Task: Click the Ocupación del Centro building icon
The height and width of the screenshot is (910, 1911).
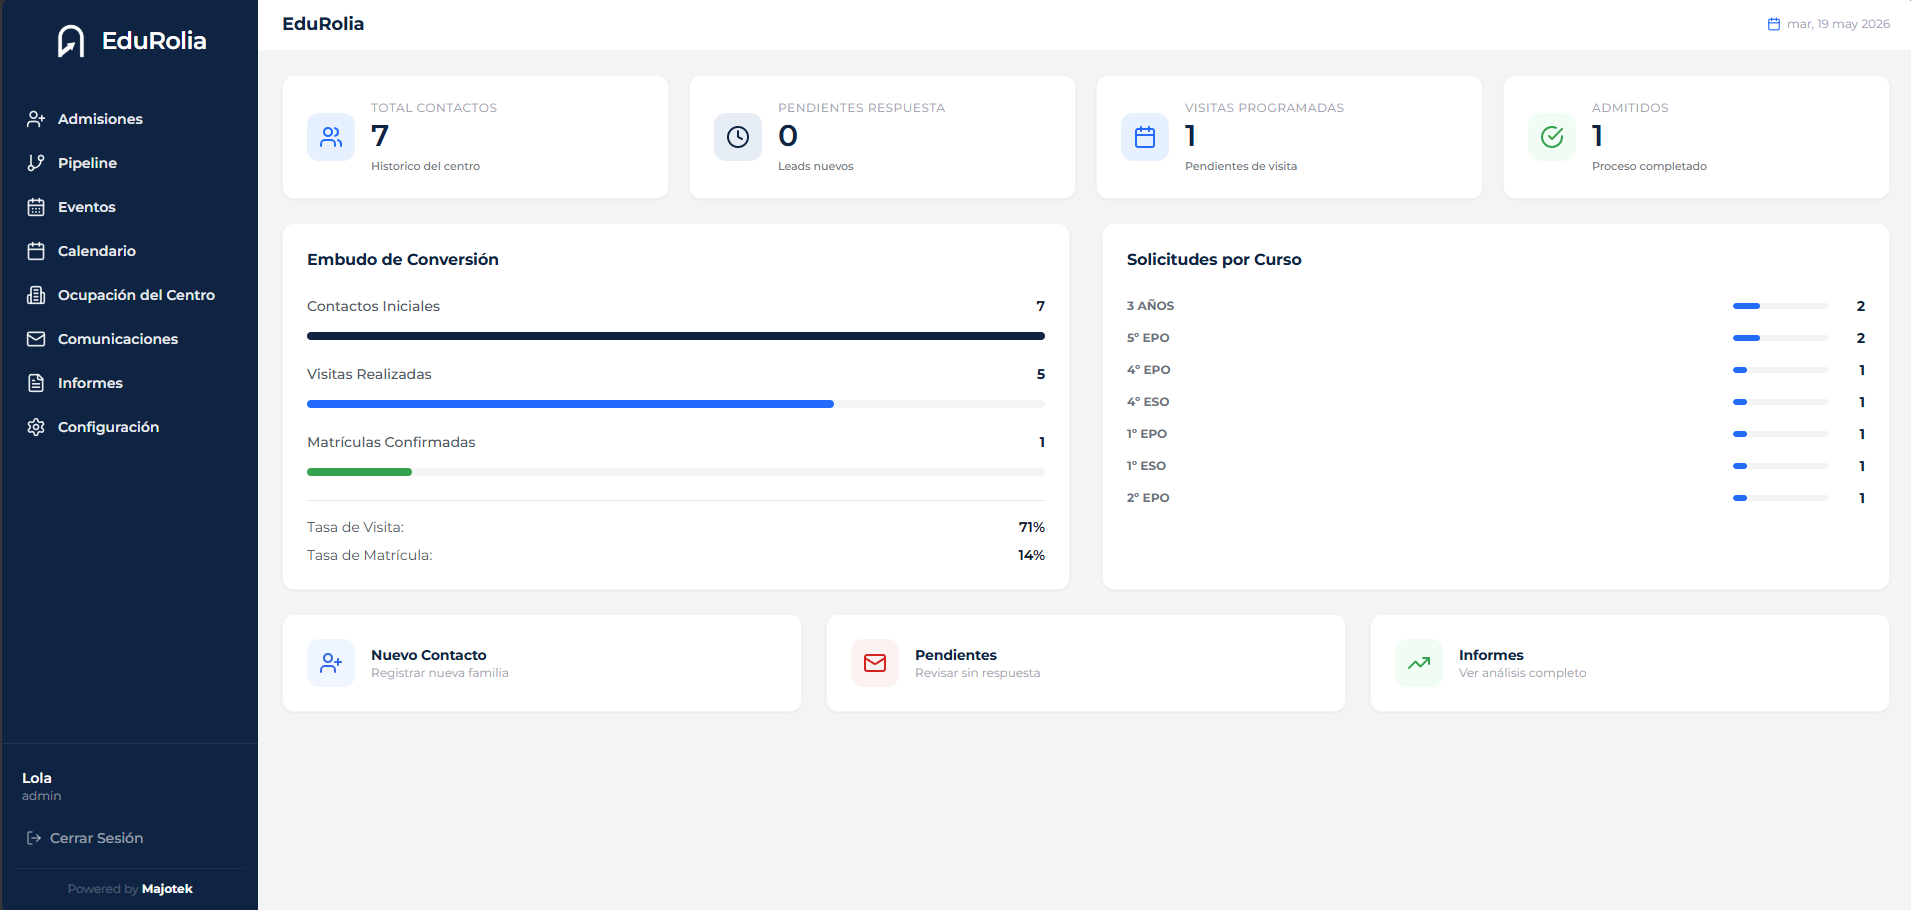Action: tap(36, 295)
